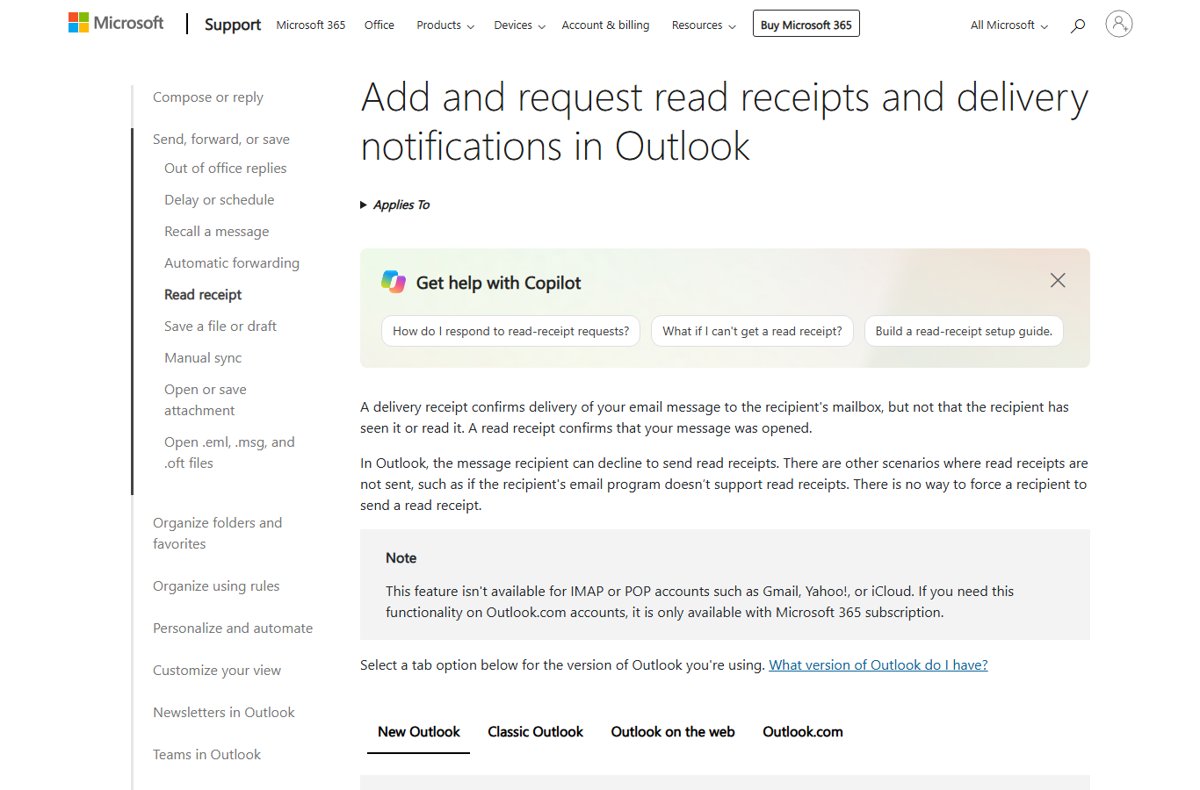Open 'Open or save attachment' article
Screen dimensions: 1200x790
coord(205,400)
